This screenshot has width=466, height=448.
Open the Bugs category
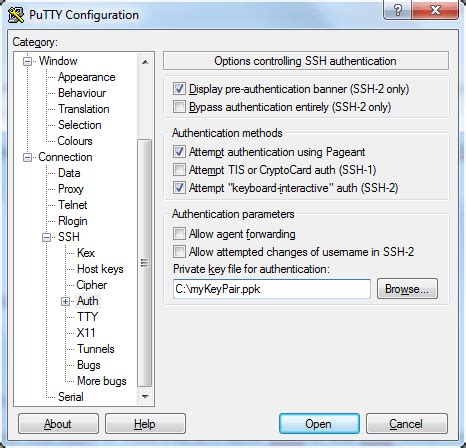(89, 365)
